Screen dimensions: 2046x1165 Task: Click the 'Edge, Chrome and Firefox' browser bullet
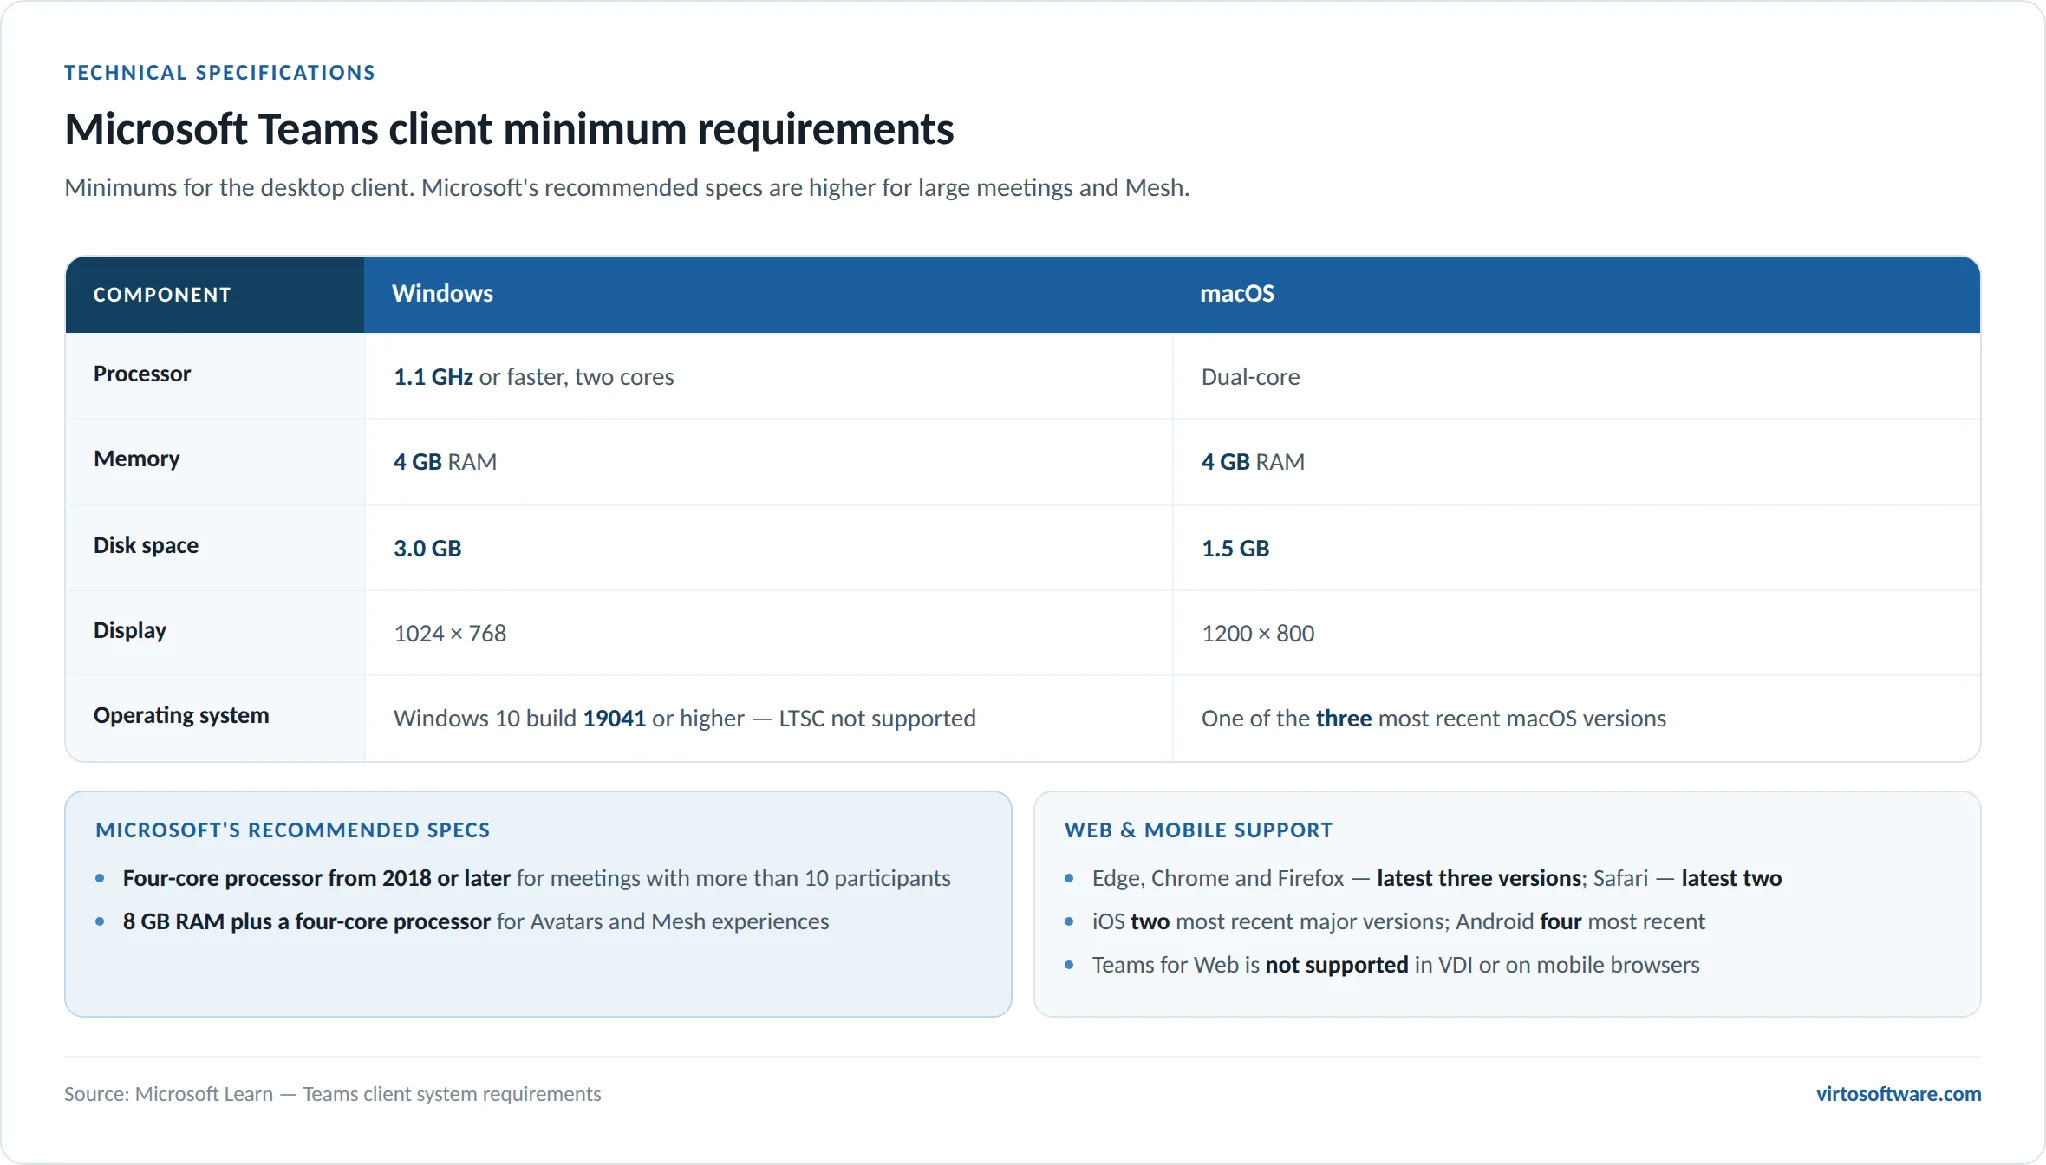pos(1437,878)
